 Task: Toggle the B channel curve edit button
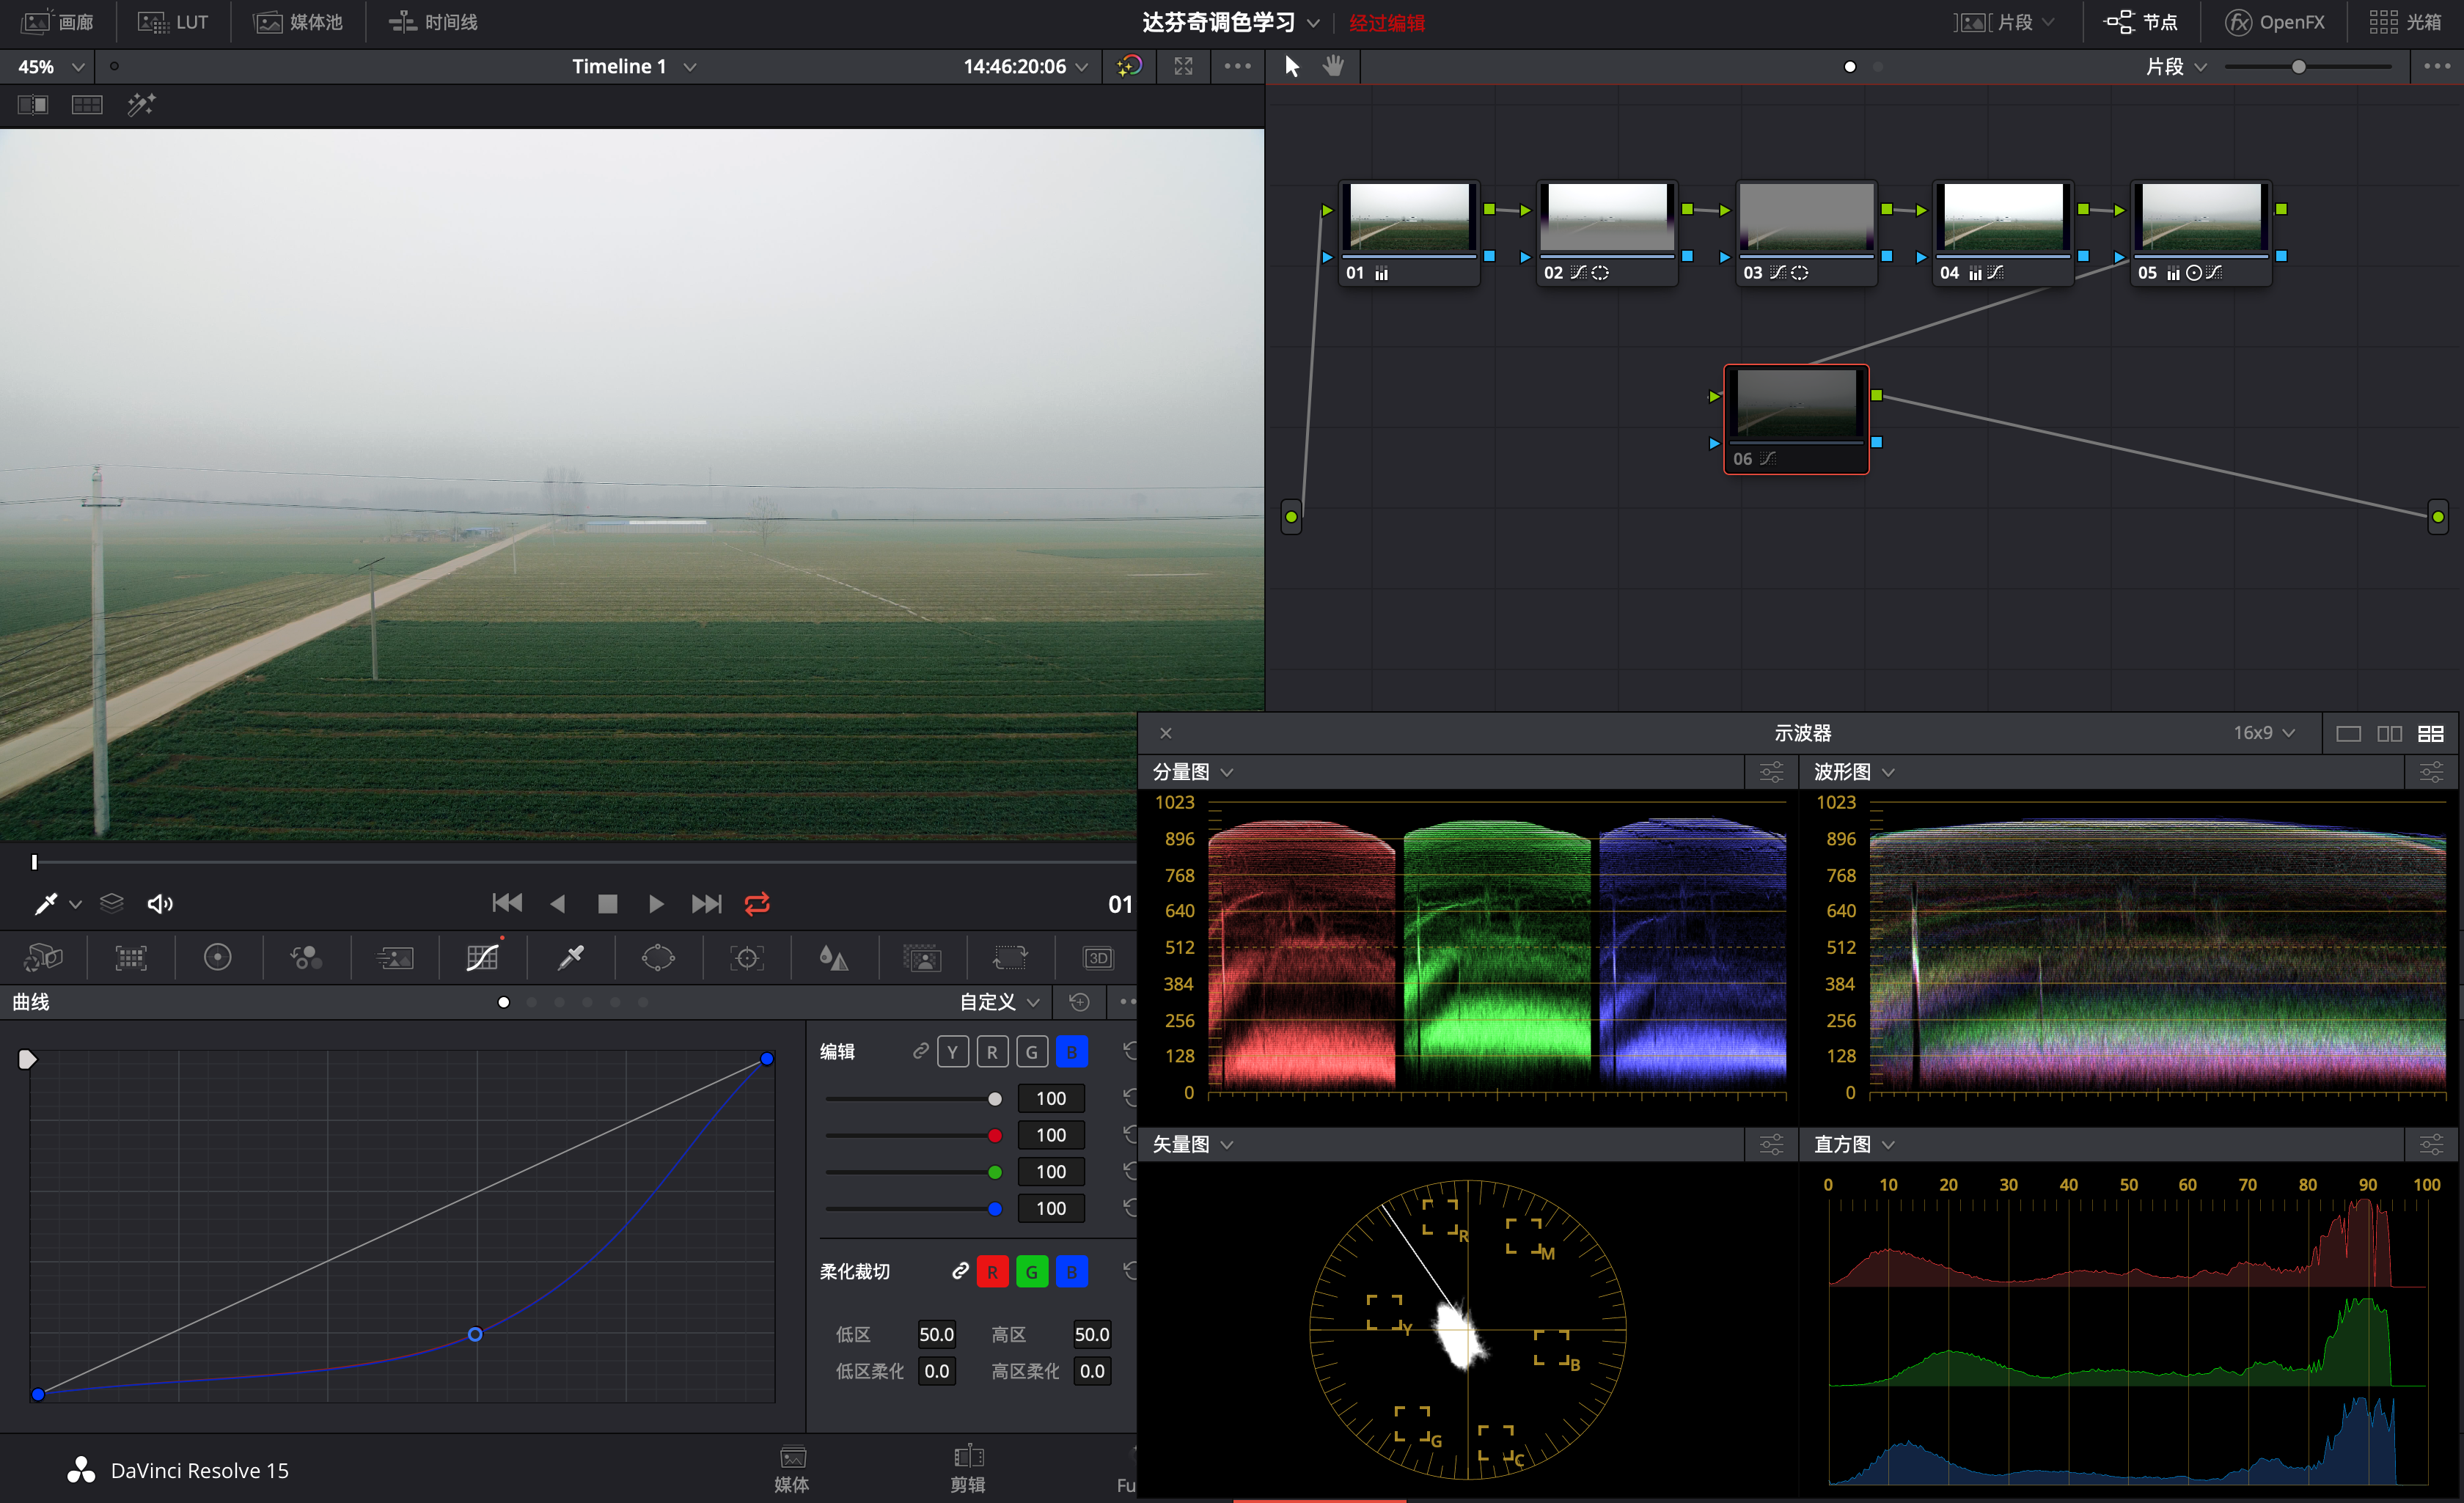pos(1071,1052)
